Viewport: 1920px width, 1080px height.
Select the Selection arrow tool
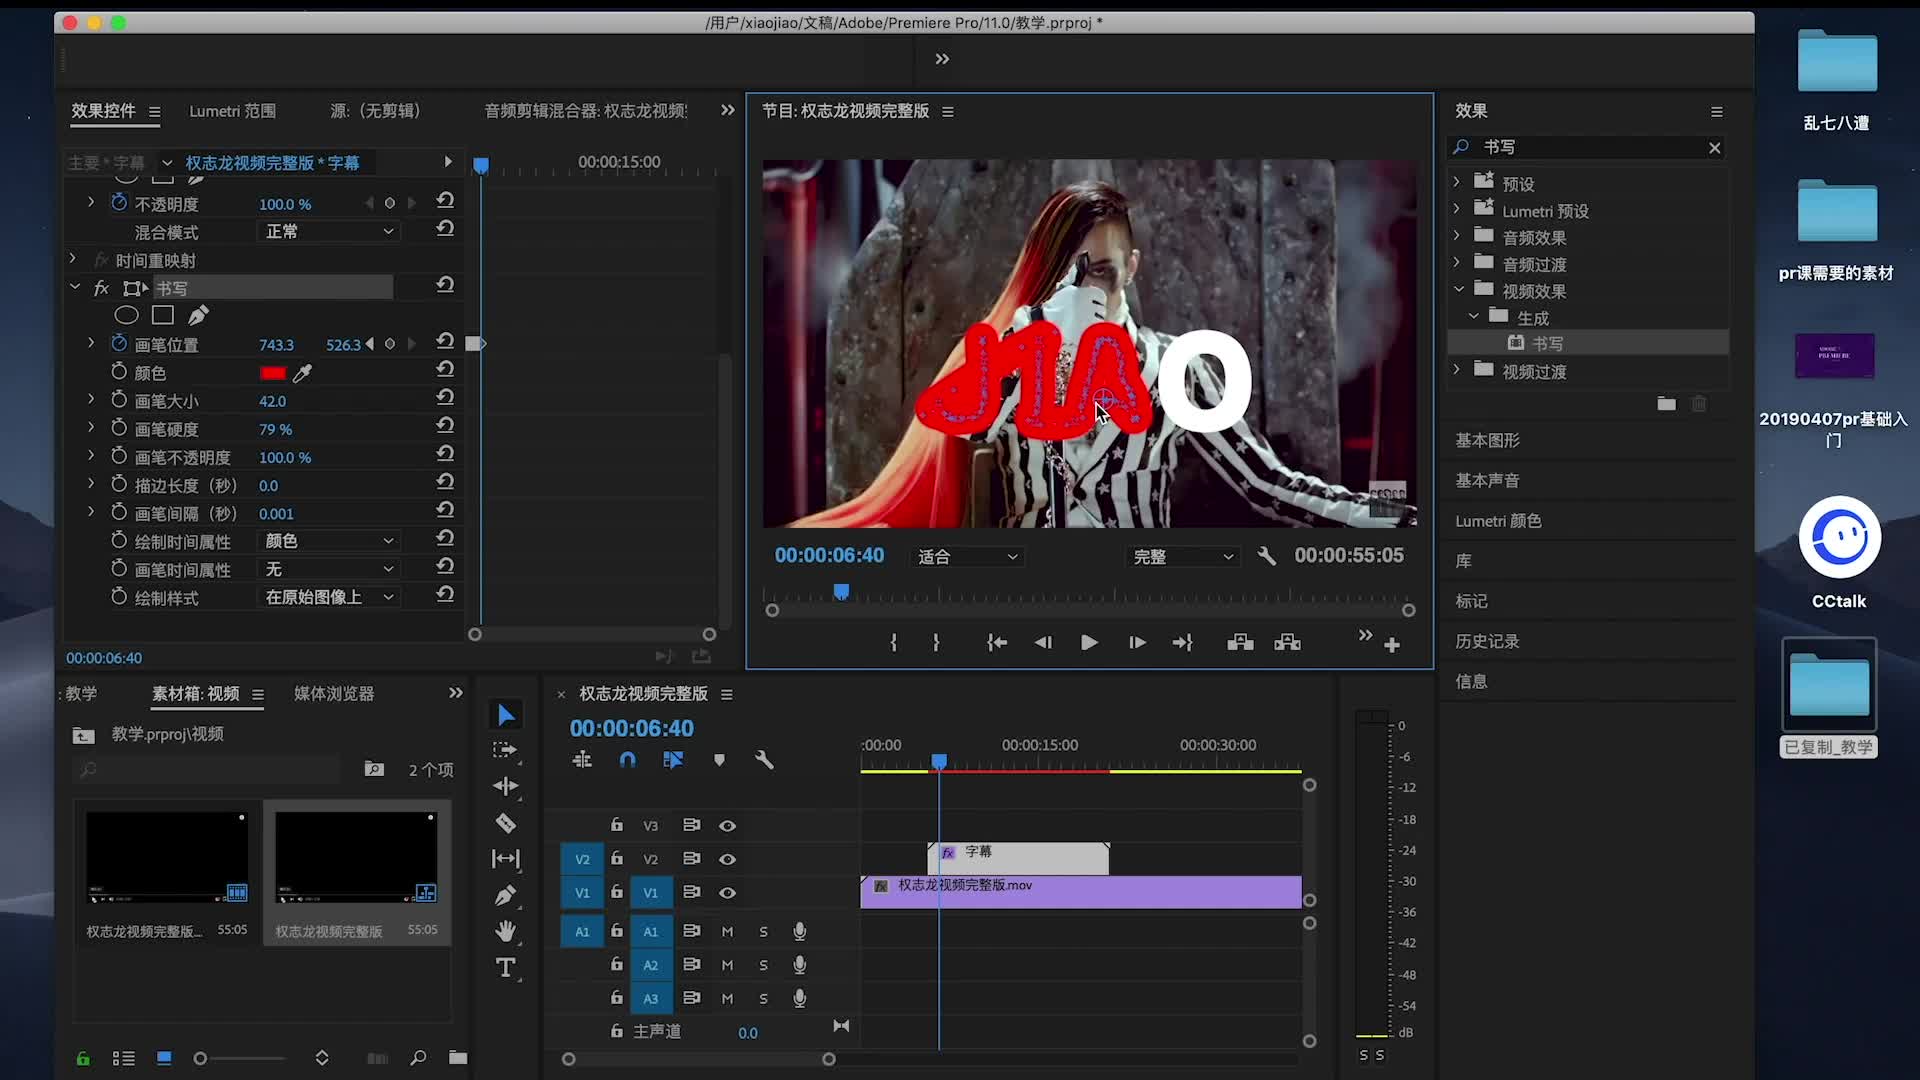[506, 715]
